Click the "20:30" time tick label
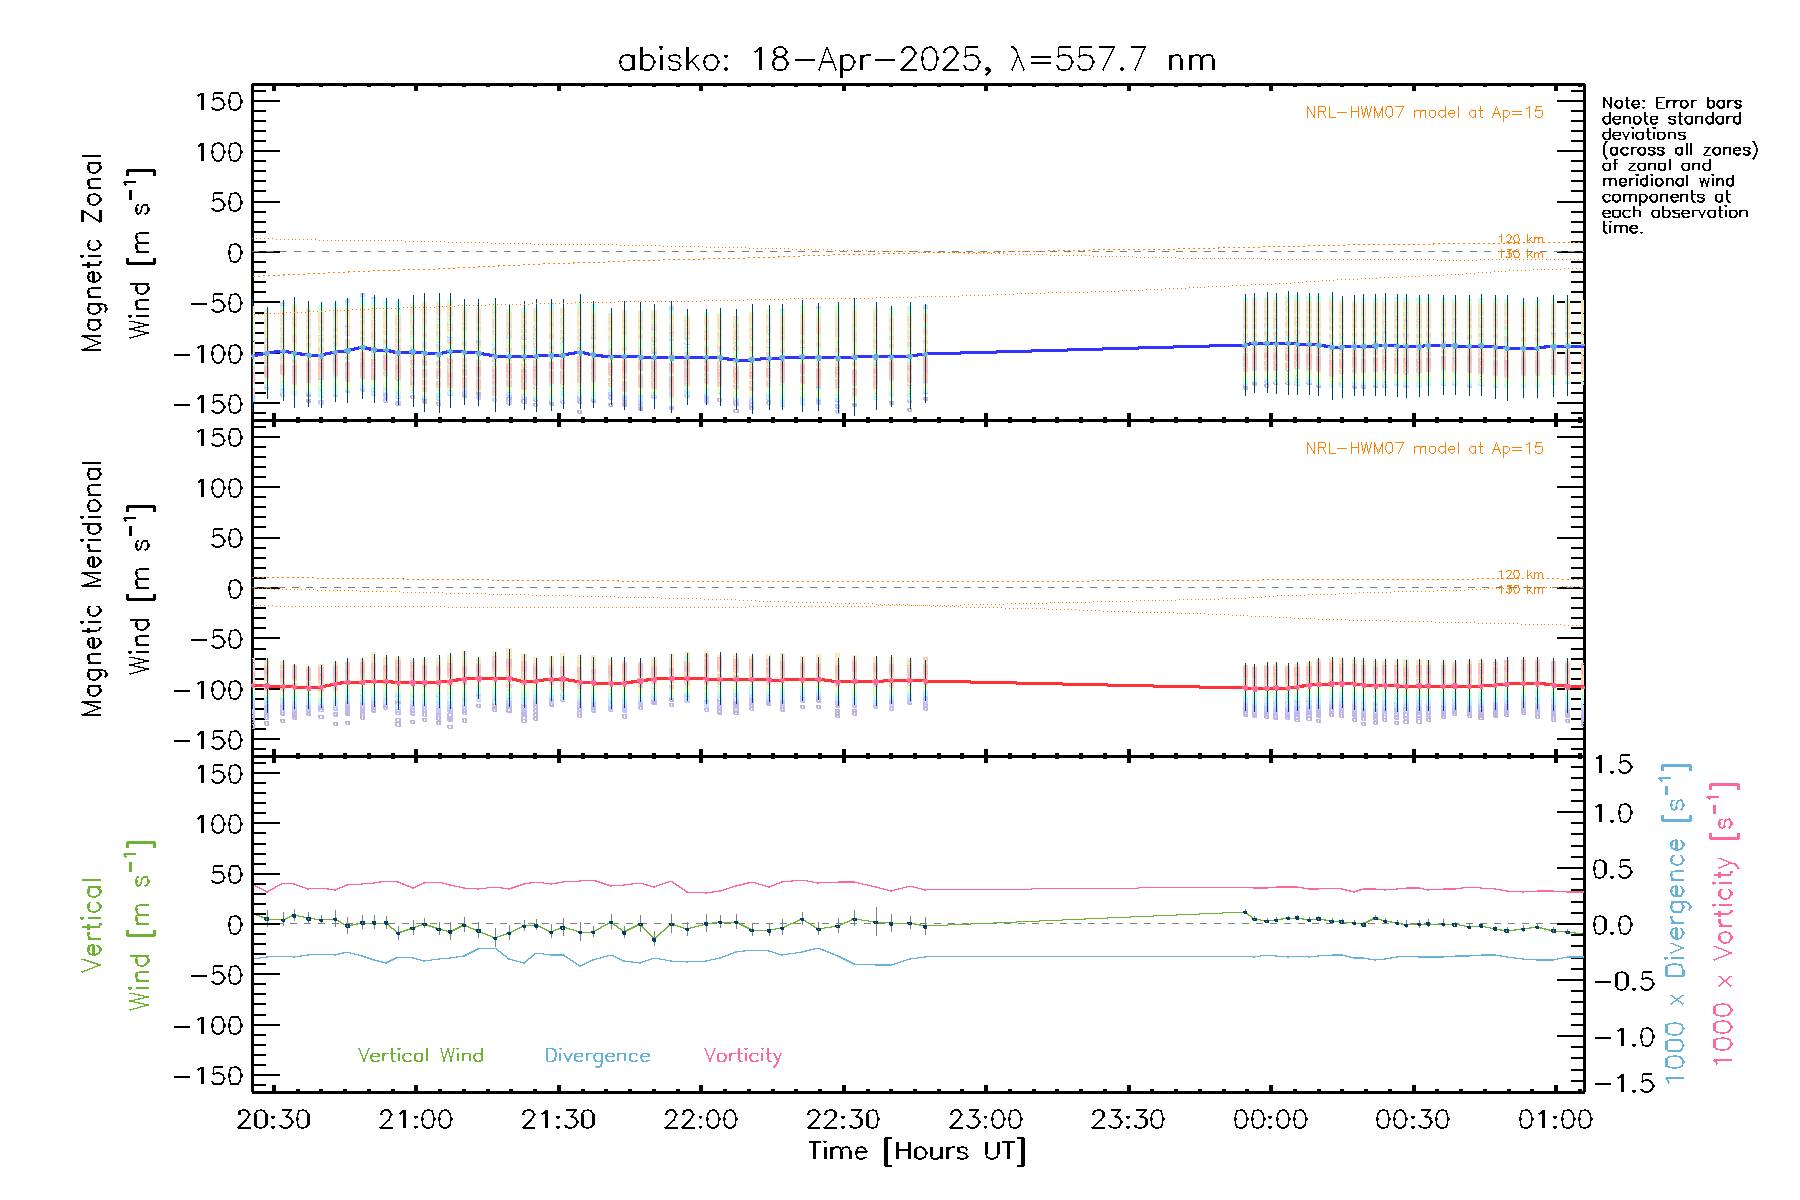Image resolution: width=1800 pixels, height=1200 pixels. (273, 1120)
